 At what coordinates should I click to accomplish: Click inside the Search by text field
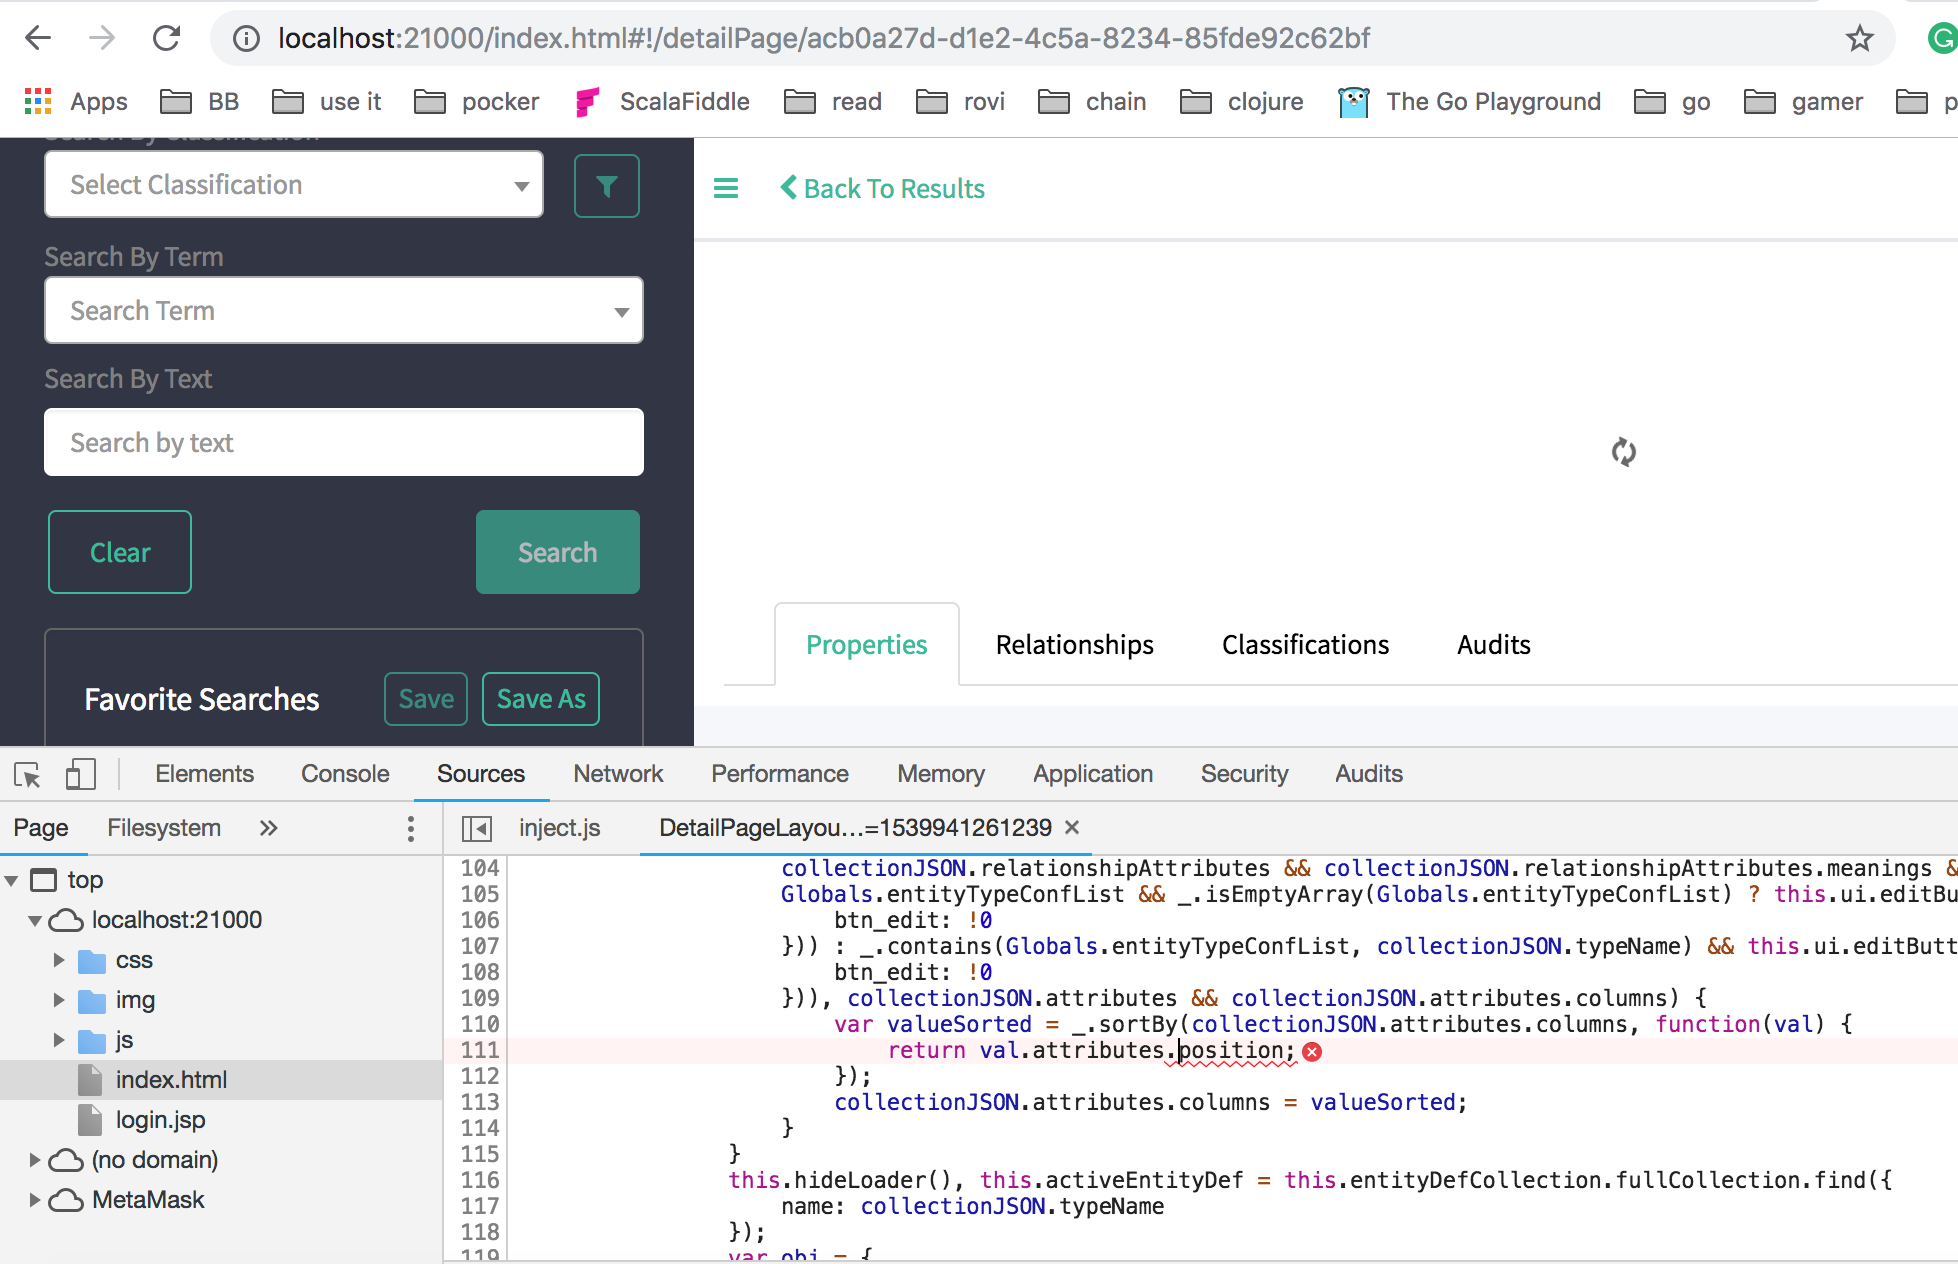pos(343,442)
